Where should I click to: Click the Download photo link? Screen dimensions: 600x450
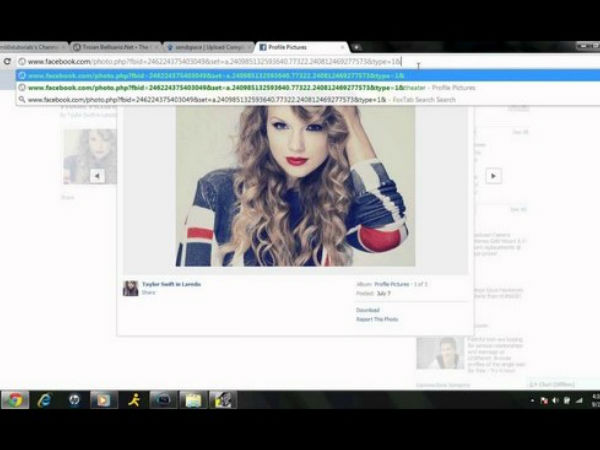368,310
